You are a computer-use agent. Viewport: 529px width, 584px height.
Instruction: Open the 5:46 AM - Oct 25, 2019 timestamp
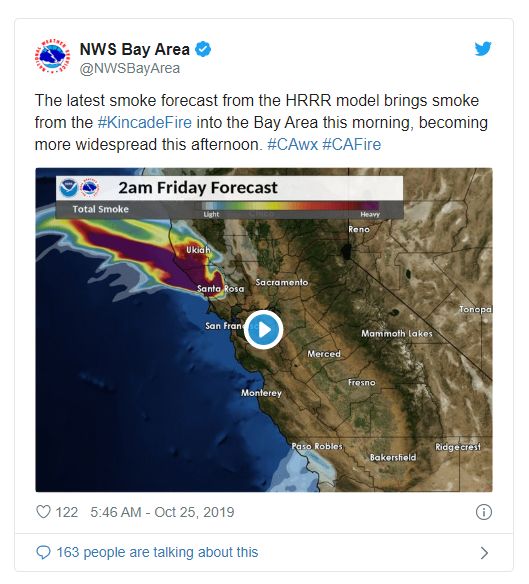point(162,512)
